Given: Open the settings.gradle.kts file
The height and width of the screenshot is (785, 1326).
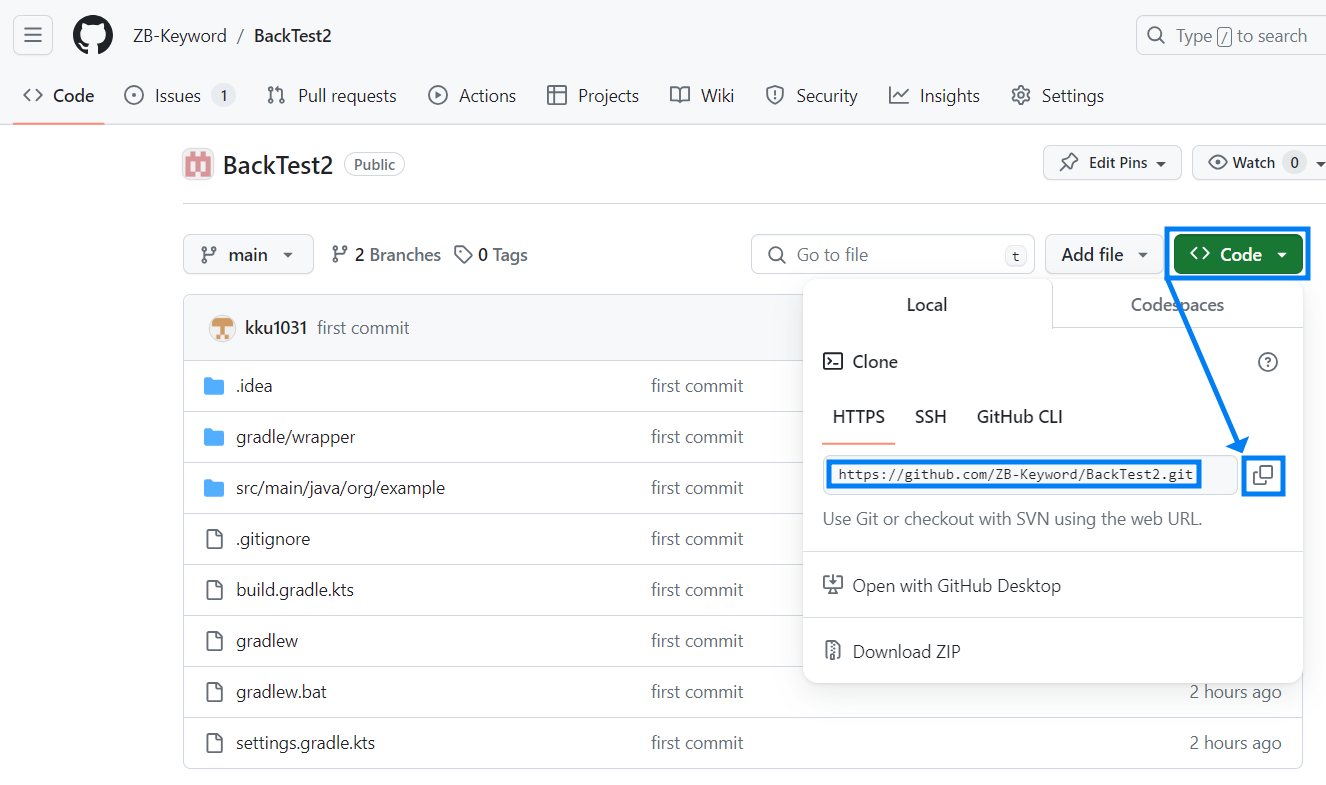Looking at the screenshot, I should (x=306, y=743).
